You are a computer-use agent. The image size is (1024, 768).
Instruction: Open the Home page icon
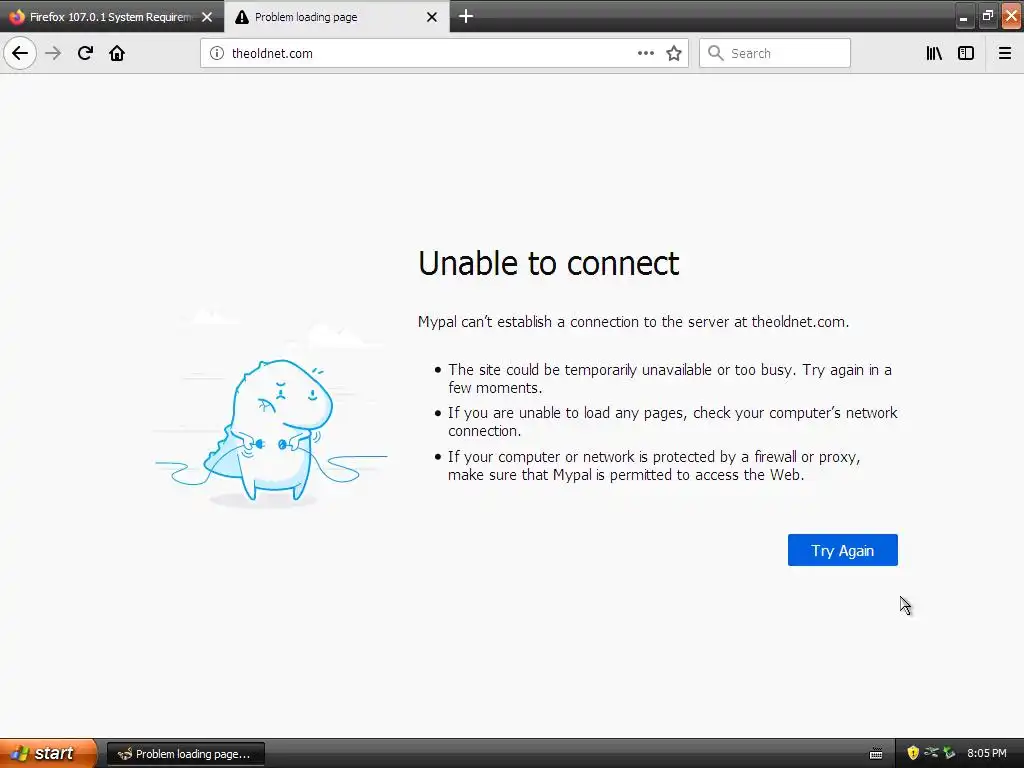117,53
